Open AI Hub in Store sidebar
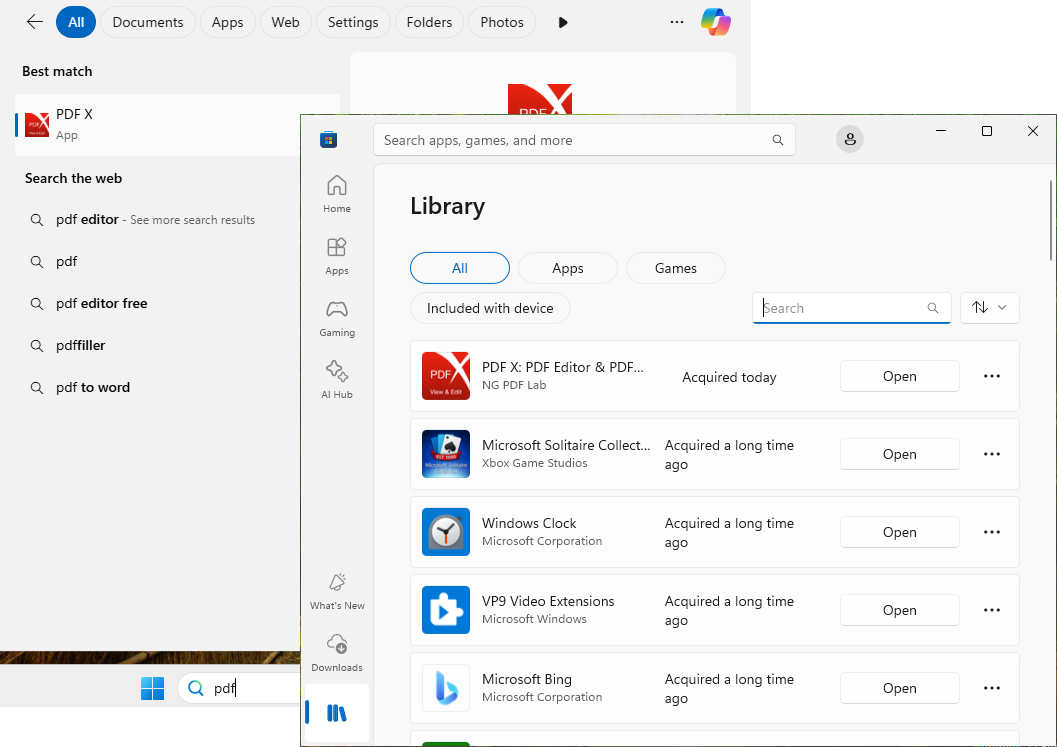The image size is (1057, 747). click(336, 380)
